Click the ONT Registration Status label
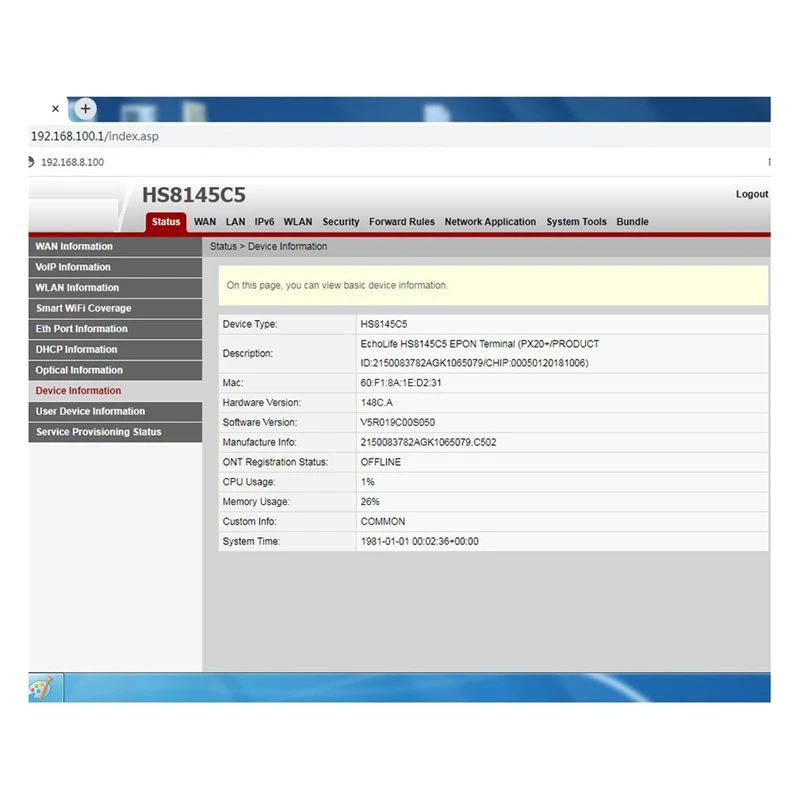The height and width of the screenshot is (800, 800). [x=275, y=462]
